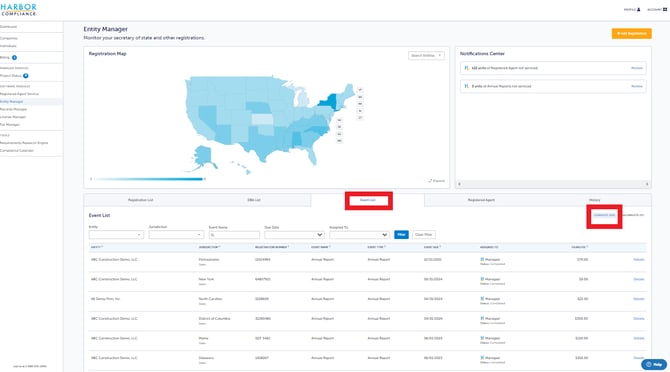670x372 pixels.
Task: Click the registration map legend slider
Action: coord(148,179)
